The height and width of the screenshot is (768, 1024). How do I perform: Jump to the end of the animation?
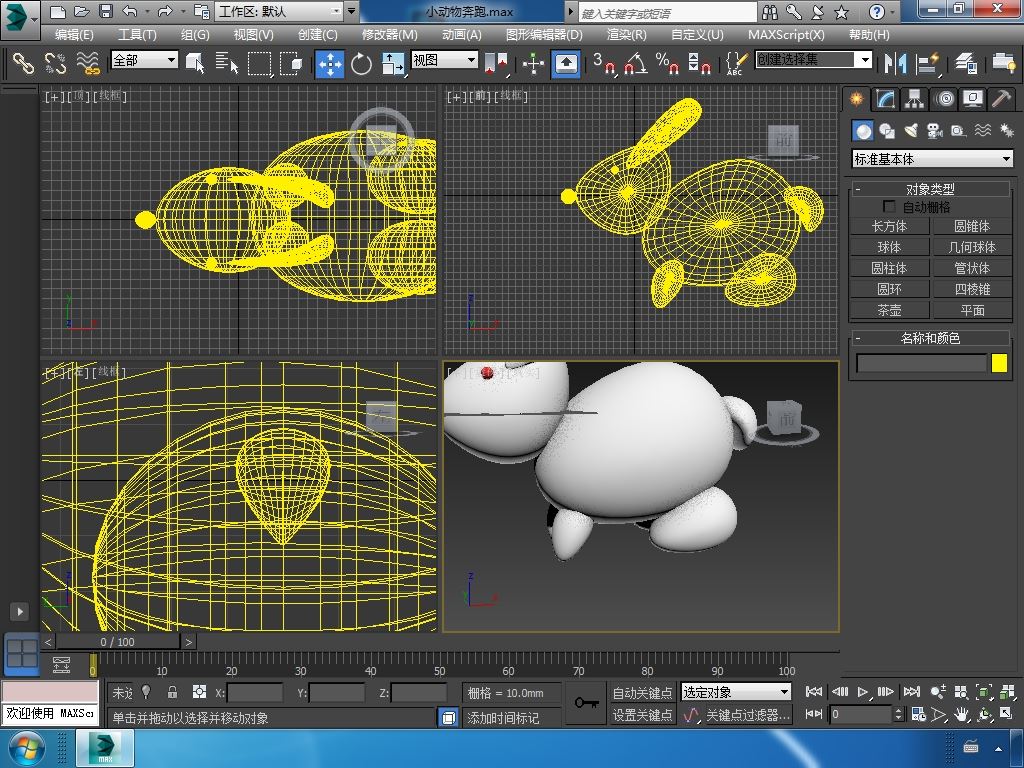[x=912, y=692]
